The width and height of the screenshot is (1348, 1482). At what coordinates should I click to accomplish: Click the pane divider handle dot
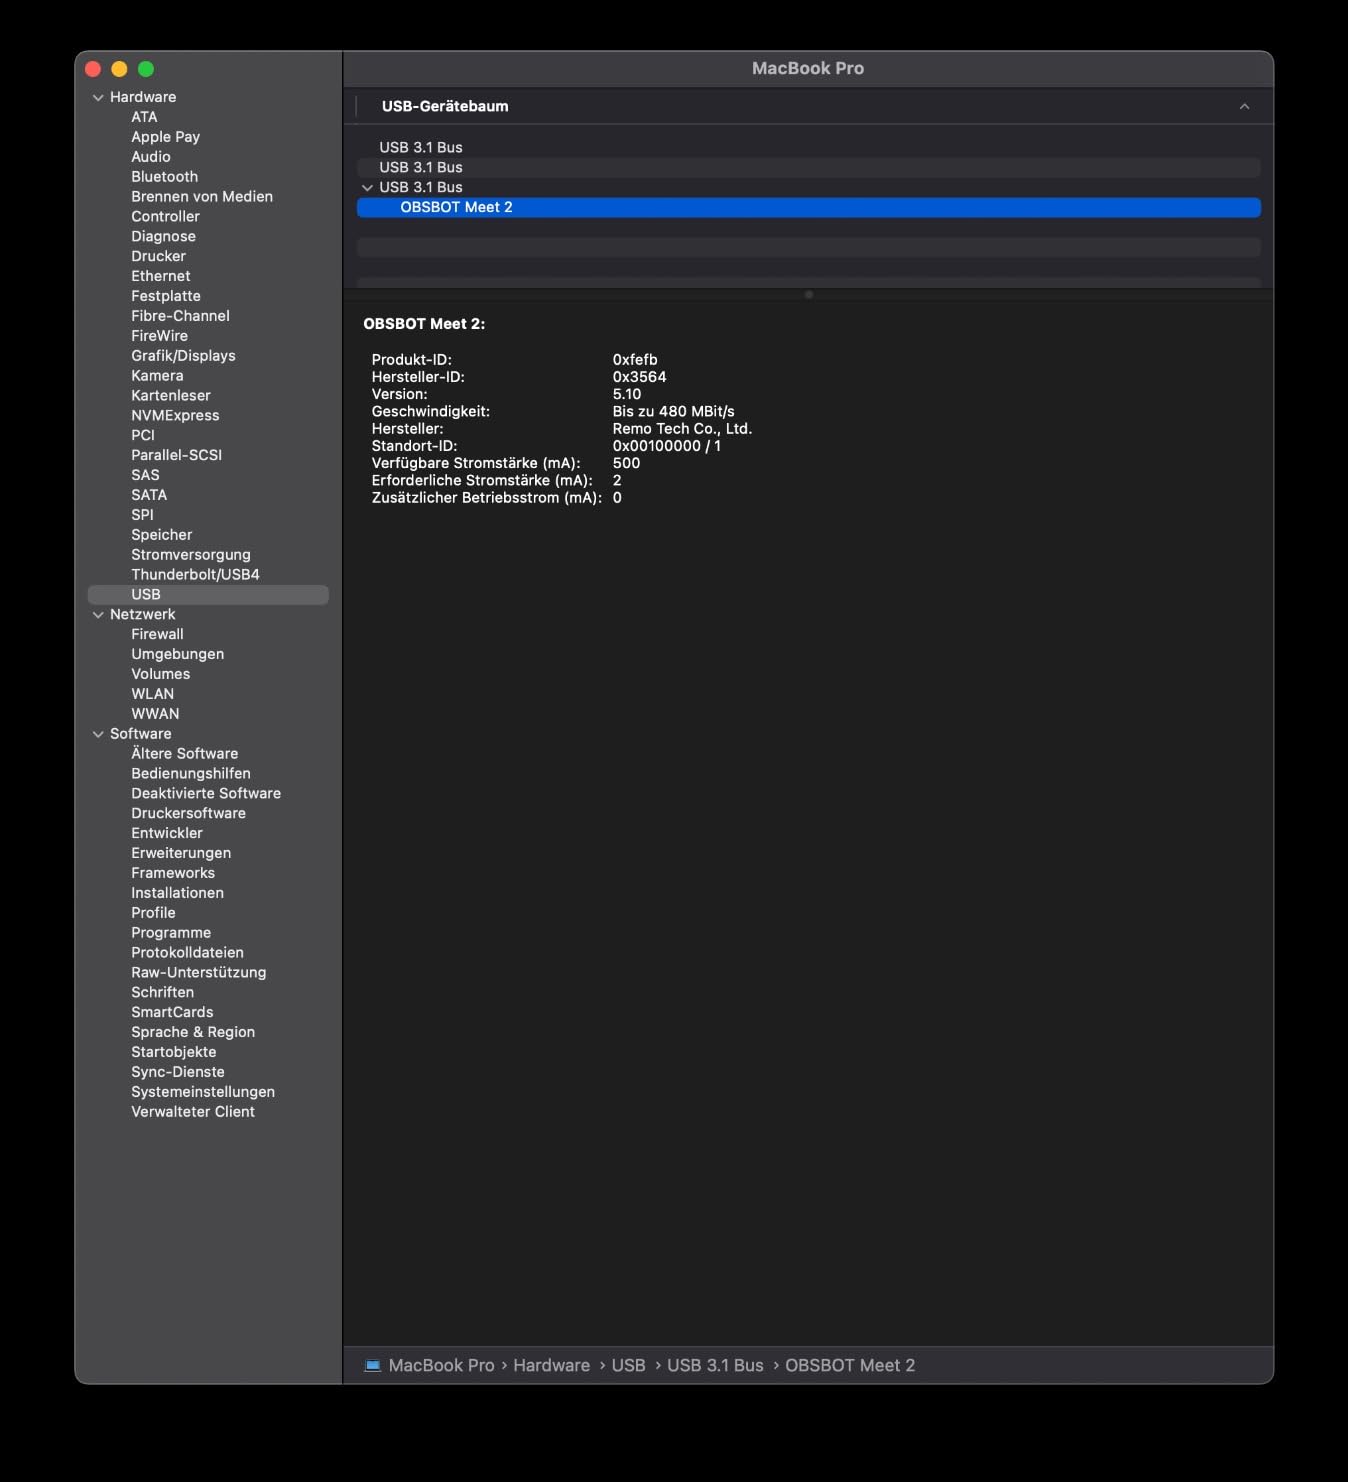(809, 295)
